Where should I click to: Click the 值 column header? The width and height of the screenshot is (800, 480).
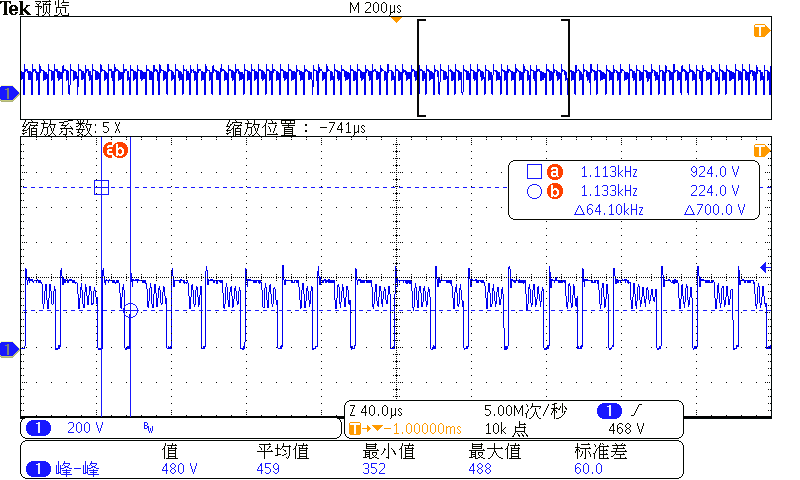[x=170, y=451]
